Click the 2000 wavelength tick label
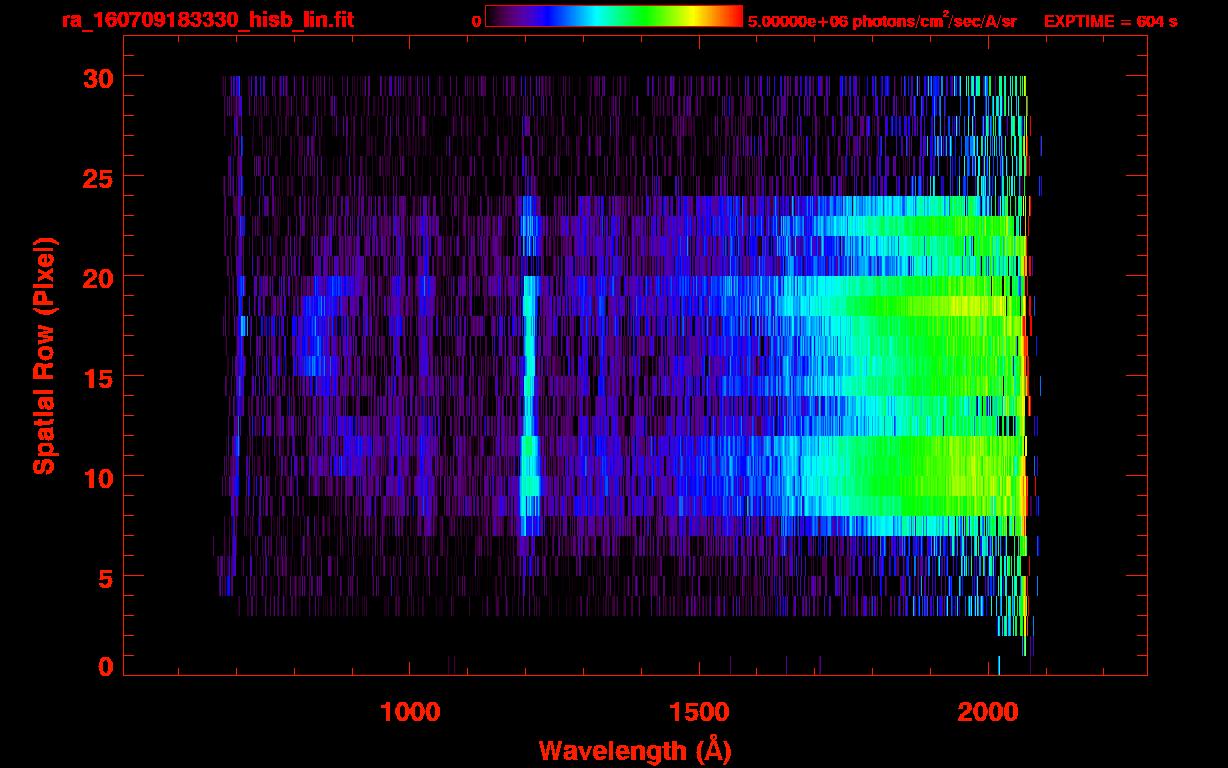 pyautogui.click(x=989, y=713)
